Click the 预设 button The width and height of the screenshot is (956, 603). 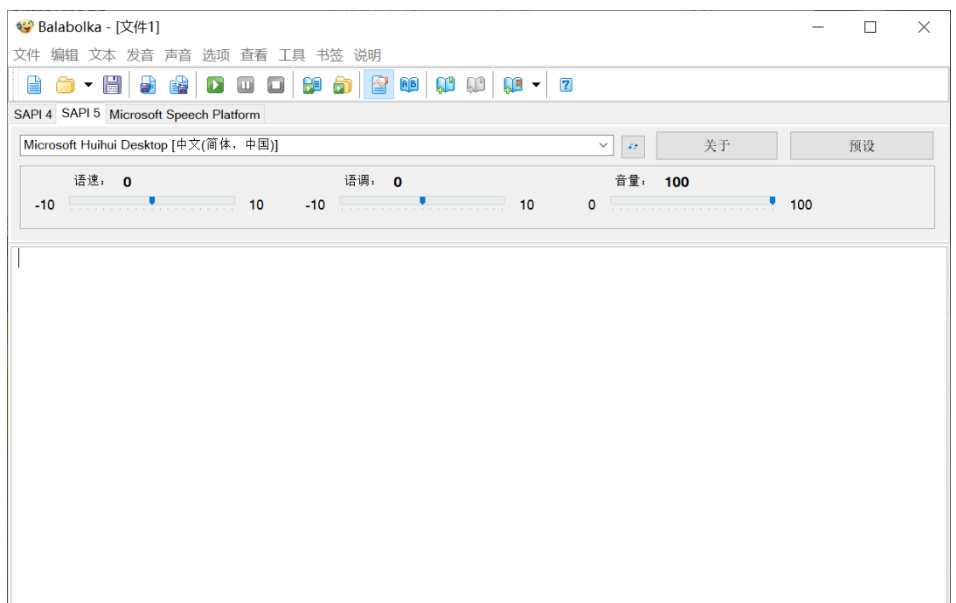point(861,146)
